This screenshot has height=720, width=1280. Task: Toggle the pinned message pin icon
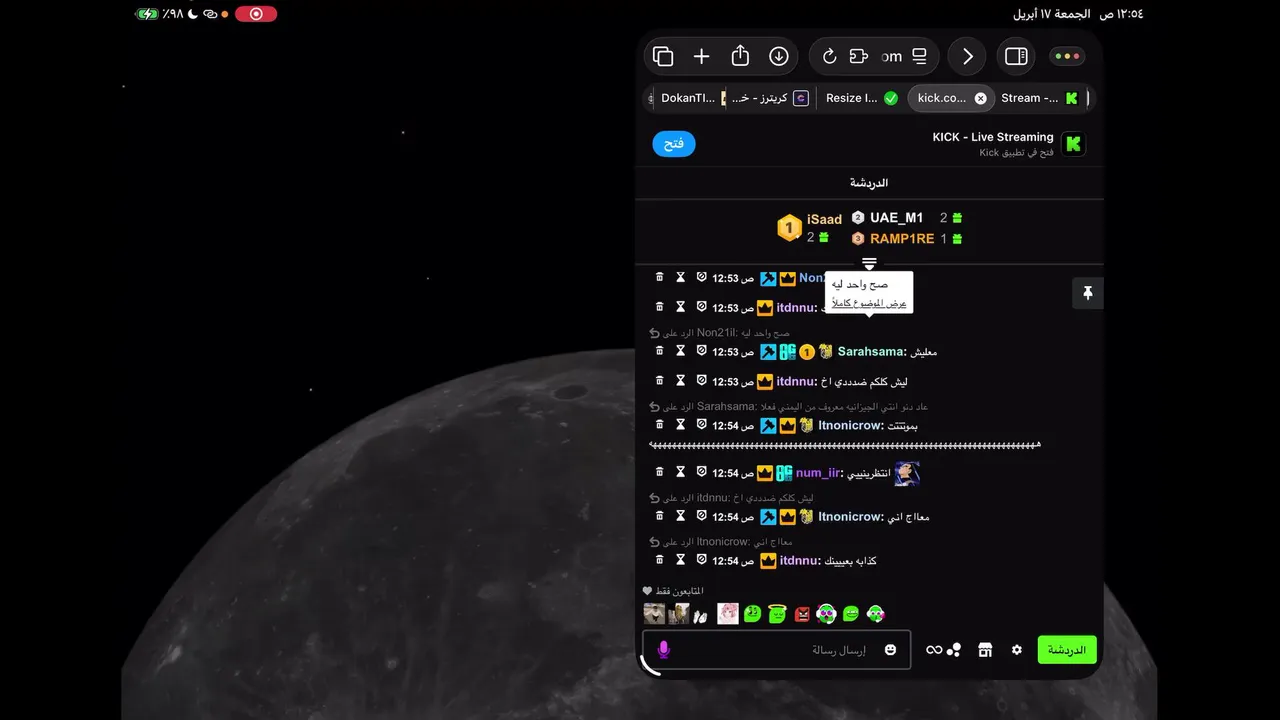(x=1087, y=293)
